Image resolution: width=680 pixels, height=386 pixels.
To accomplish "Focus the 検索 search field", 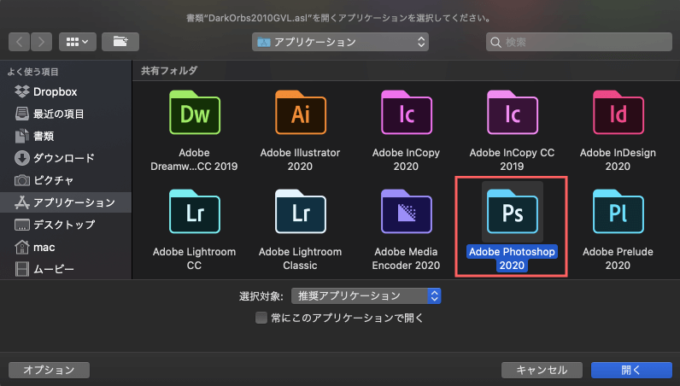I will [579, 42].
